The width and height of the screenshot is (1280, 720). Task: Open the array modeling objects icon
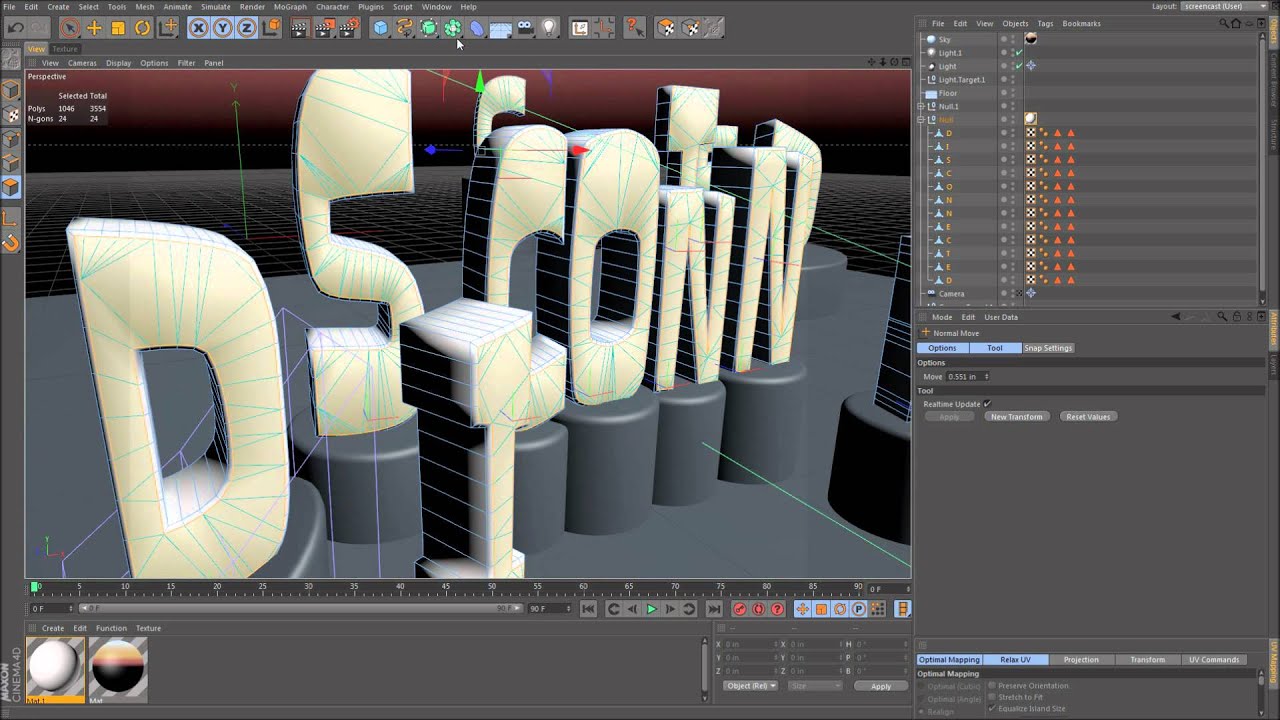pyautogui.click(x=453, y=28)
